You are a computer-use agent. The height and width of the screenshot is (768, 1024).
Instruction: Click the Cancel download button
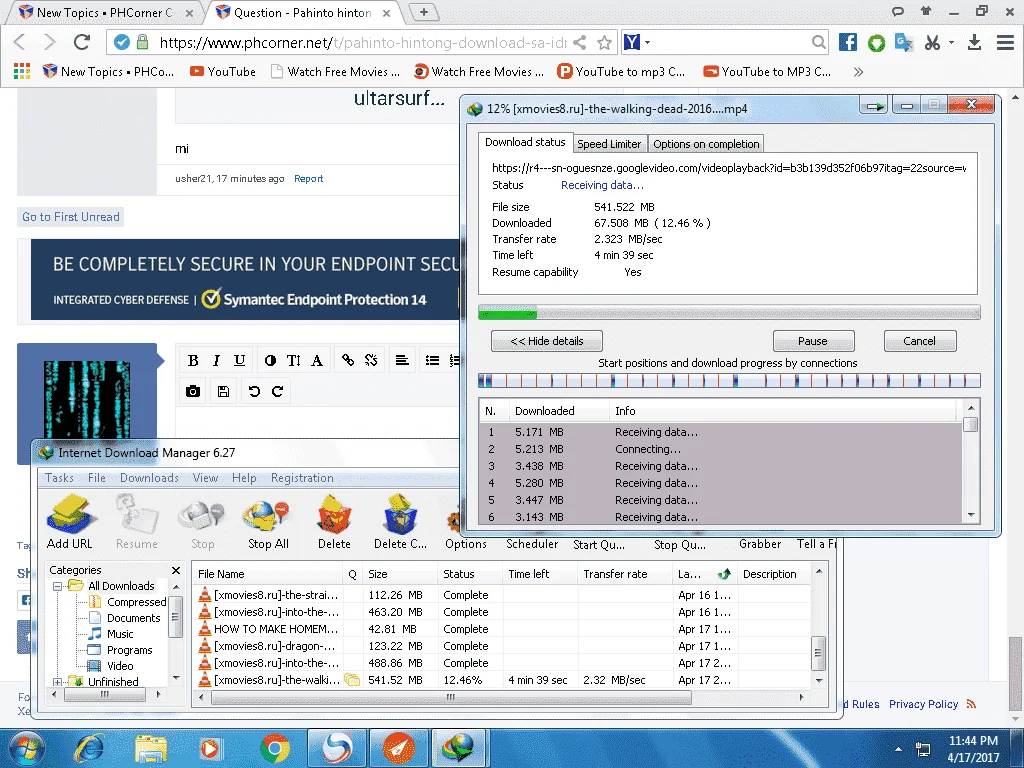click(x=920, y=341)
